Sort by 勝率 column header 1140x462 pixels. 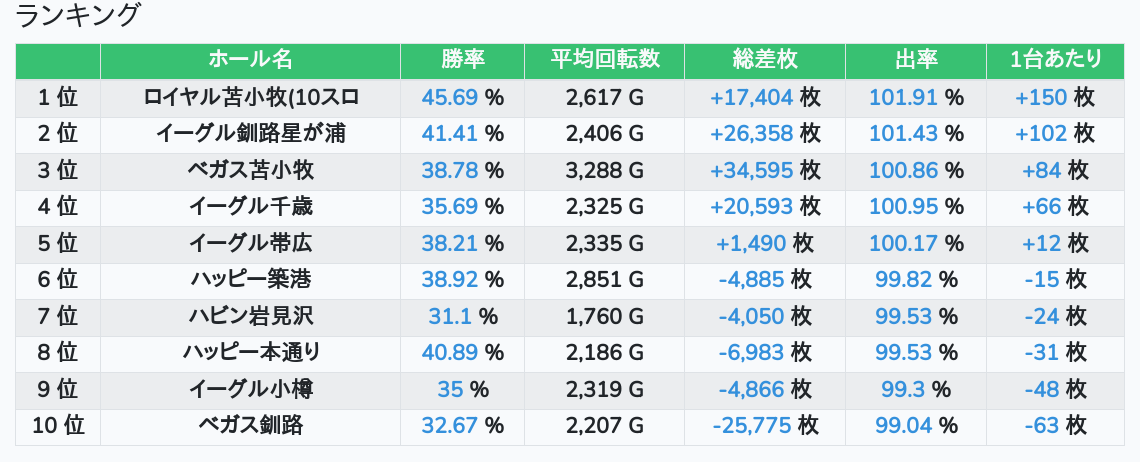click(x=462, y=60)
